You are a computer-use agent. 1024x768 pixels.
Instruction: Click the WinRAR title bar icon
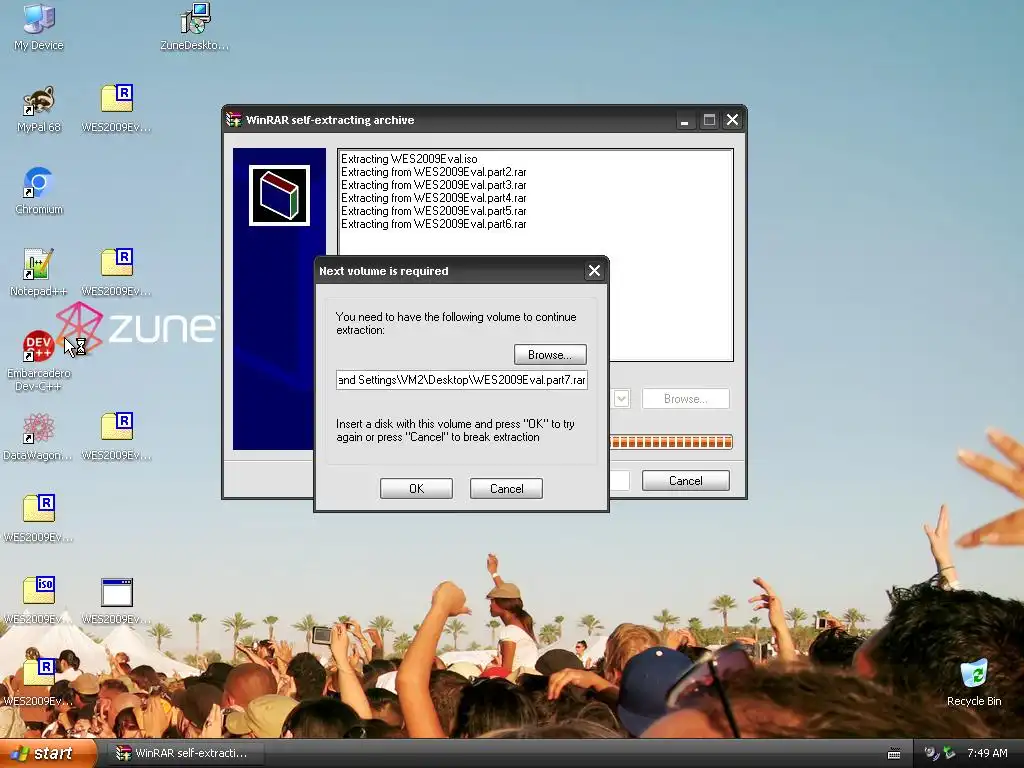tap(234, 120)
